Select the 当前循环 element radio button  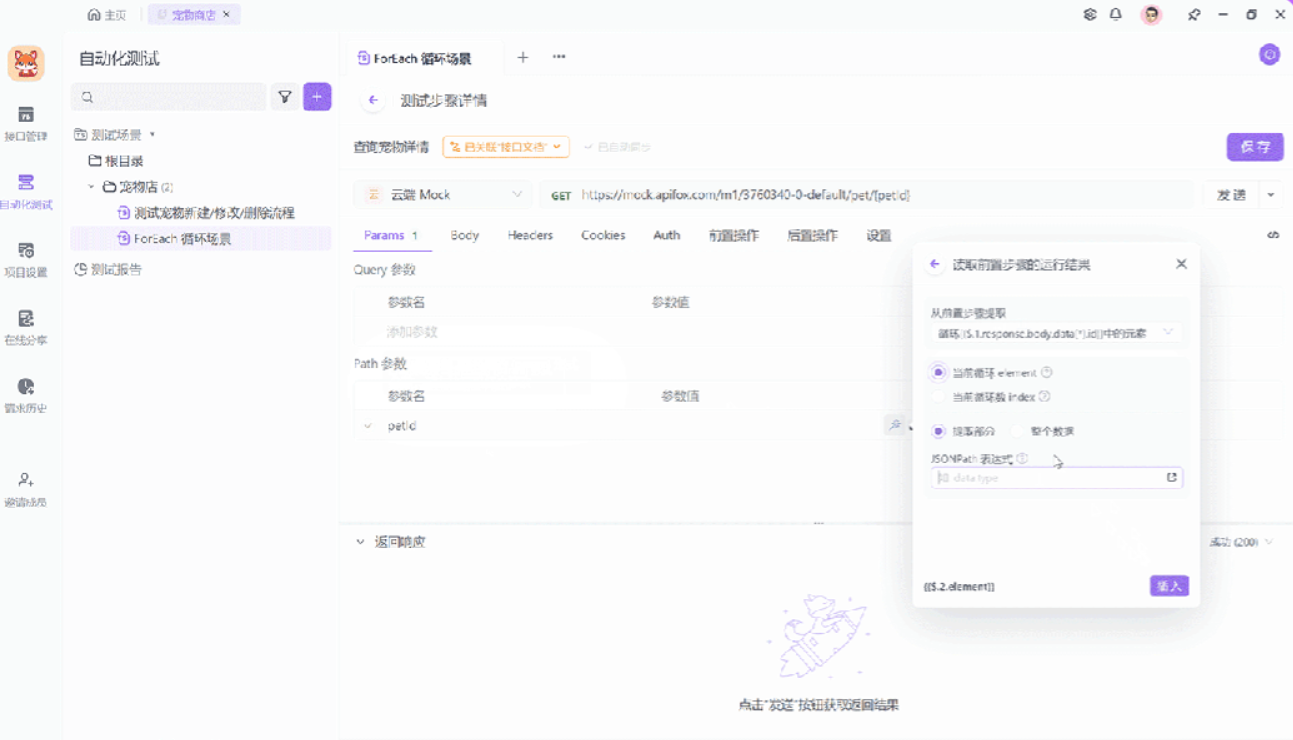click(937, 371)
